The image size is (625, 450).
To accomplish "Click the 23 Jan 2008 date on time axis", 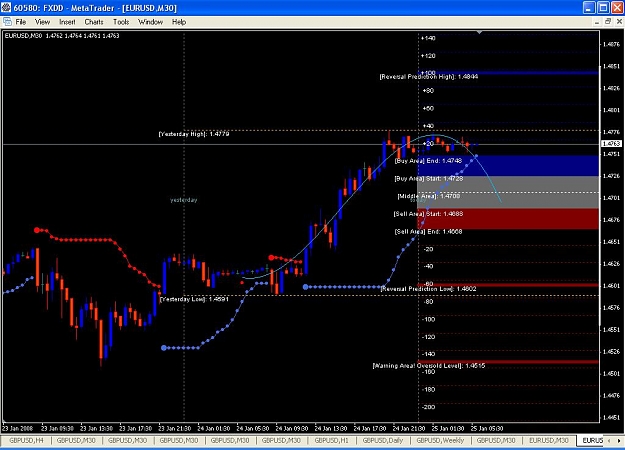I will tap(18, 428).
